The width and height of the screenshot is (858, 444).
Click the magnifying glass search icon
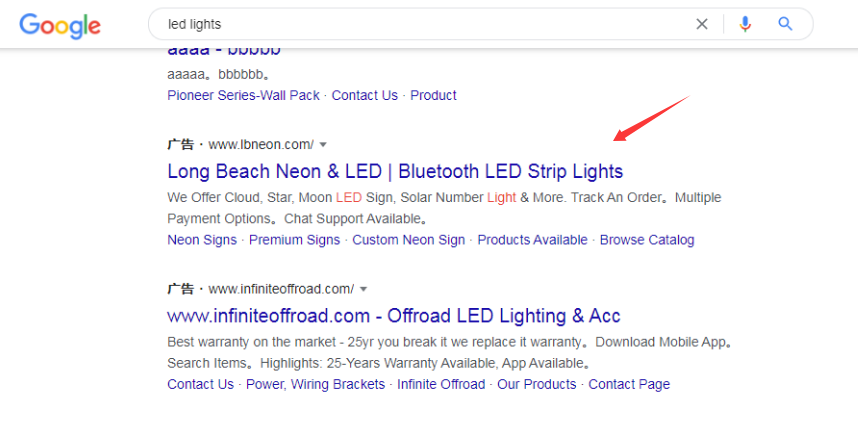point(785,24)
